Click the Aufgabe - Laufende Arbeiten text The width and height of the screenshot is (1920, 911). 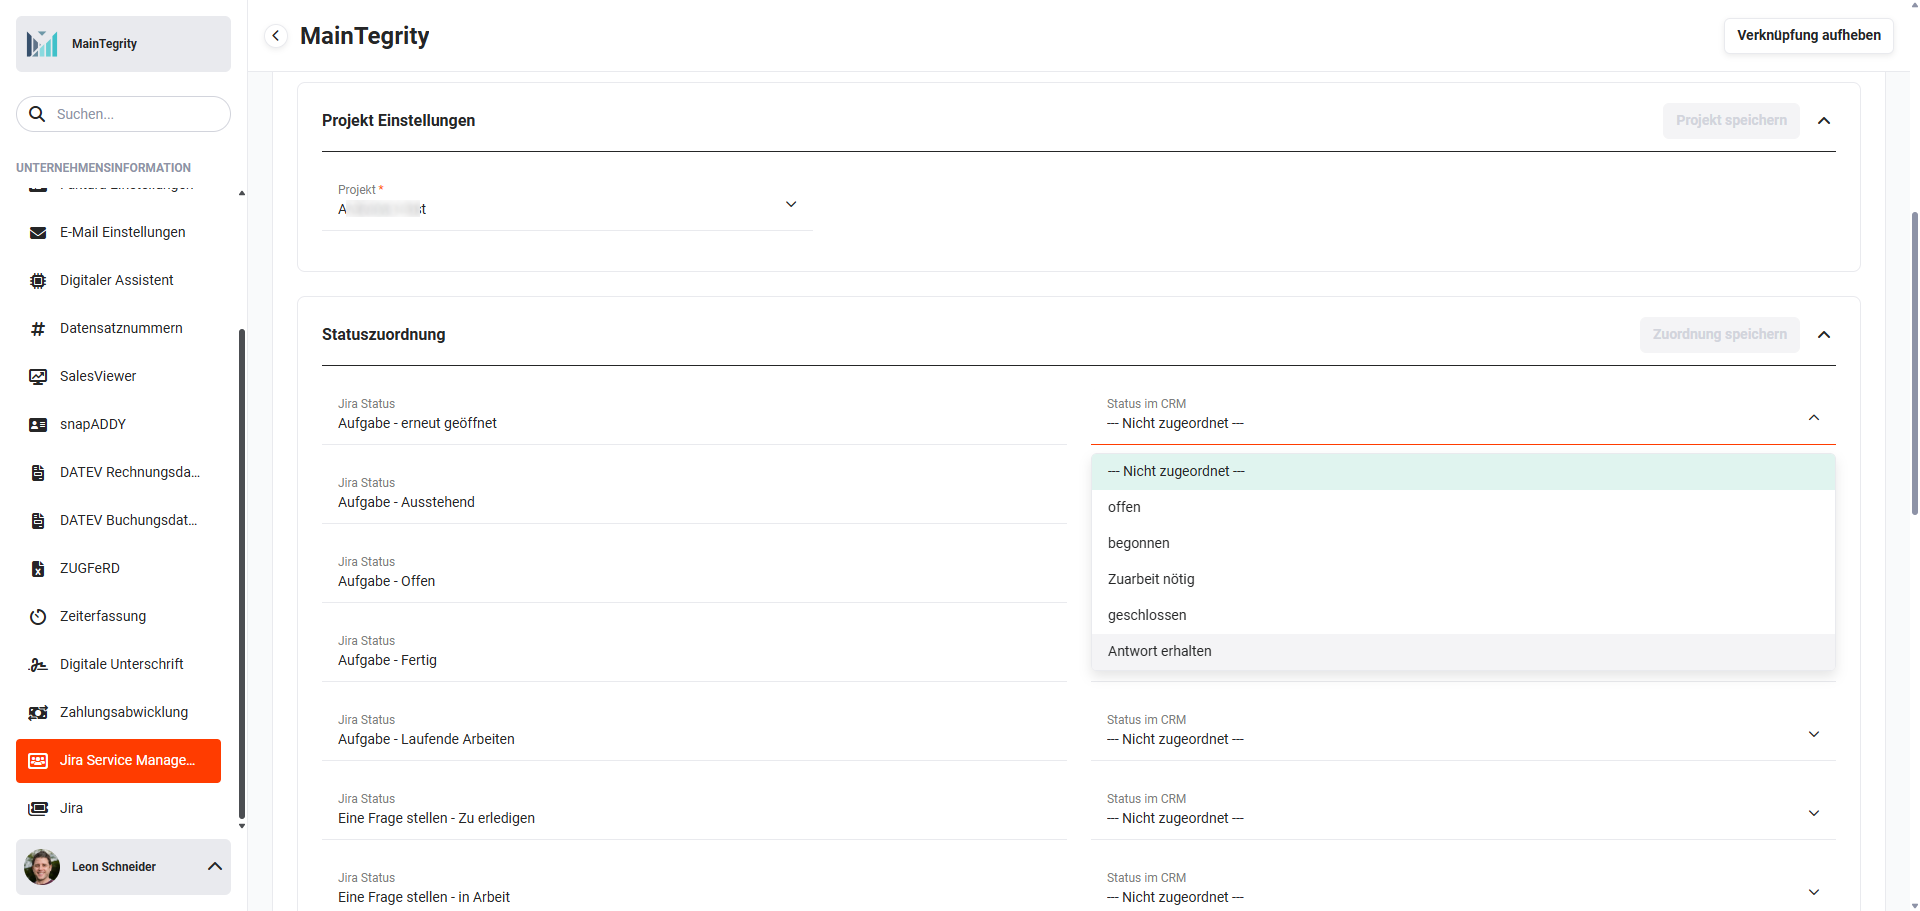[x=426, y=739]
